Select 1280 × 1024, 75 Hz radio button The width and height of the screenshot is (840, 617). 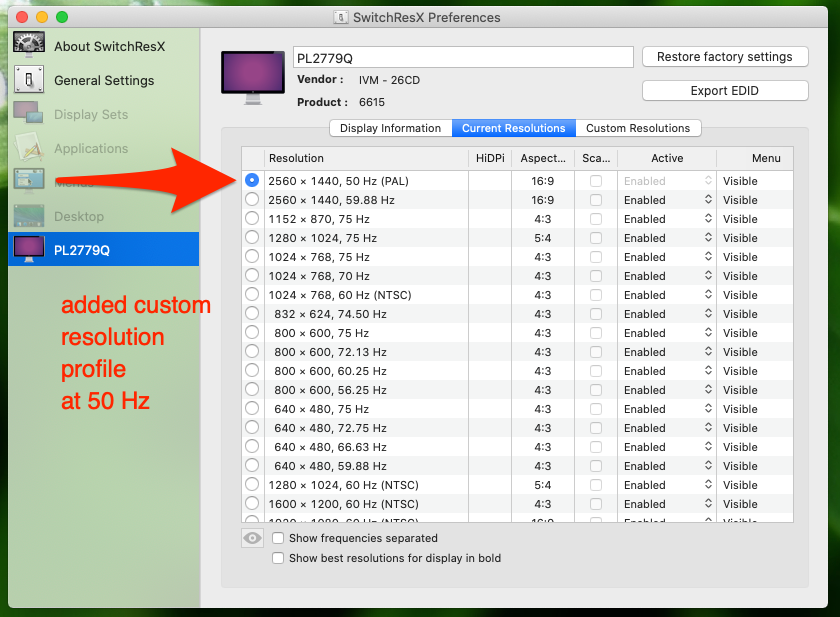pos(252,237)
